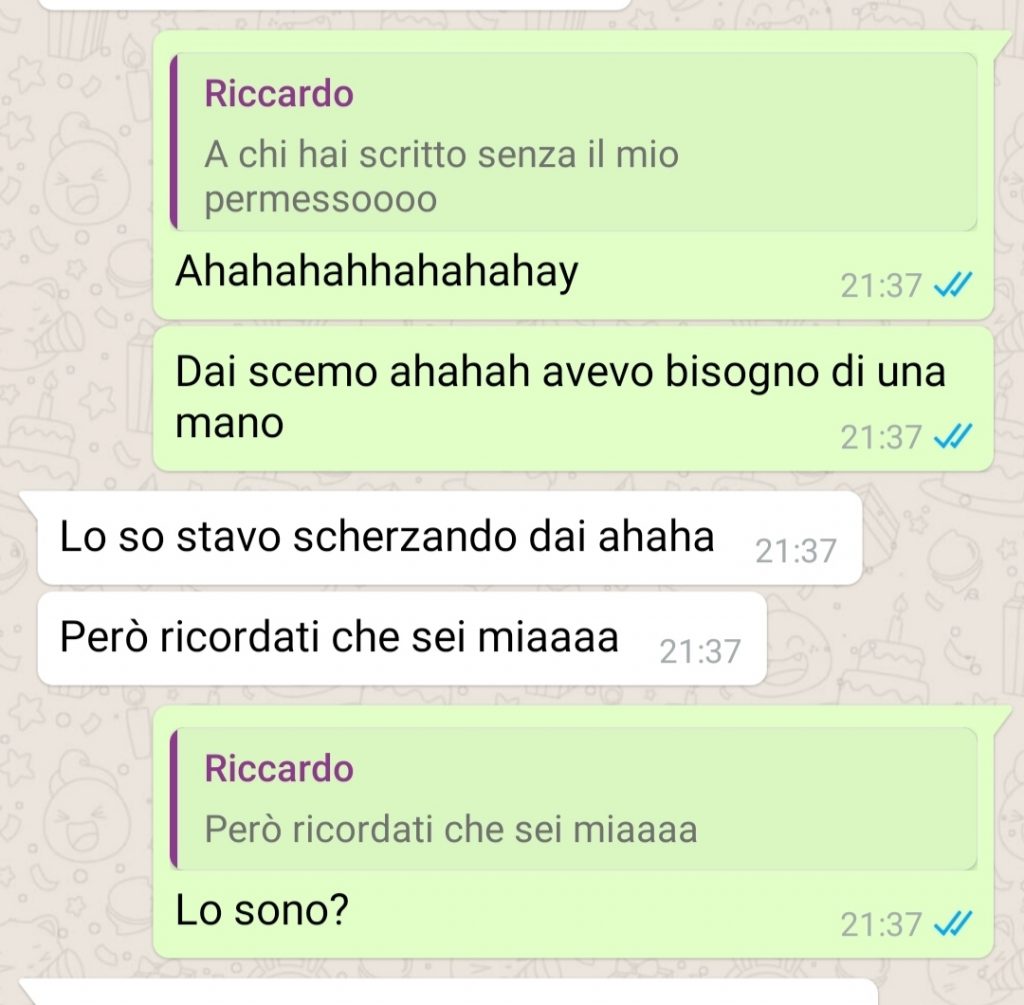
Task: Select the Ahahahahhahahahay message text
Action: (377, 271)
